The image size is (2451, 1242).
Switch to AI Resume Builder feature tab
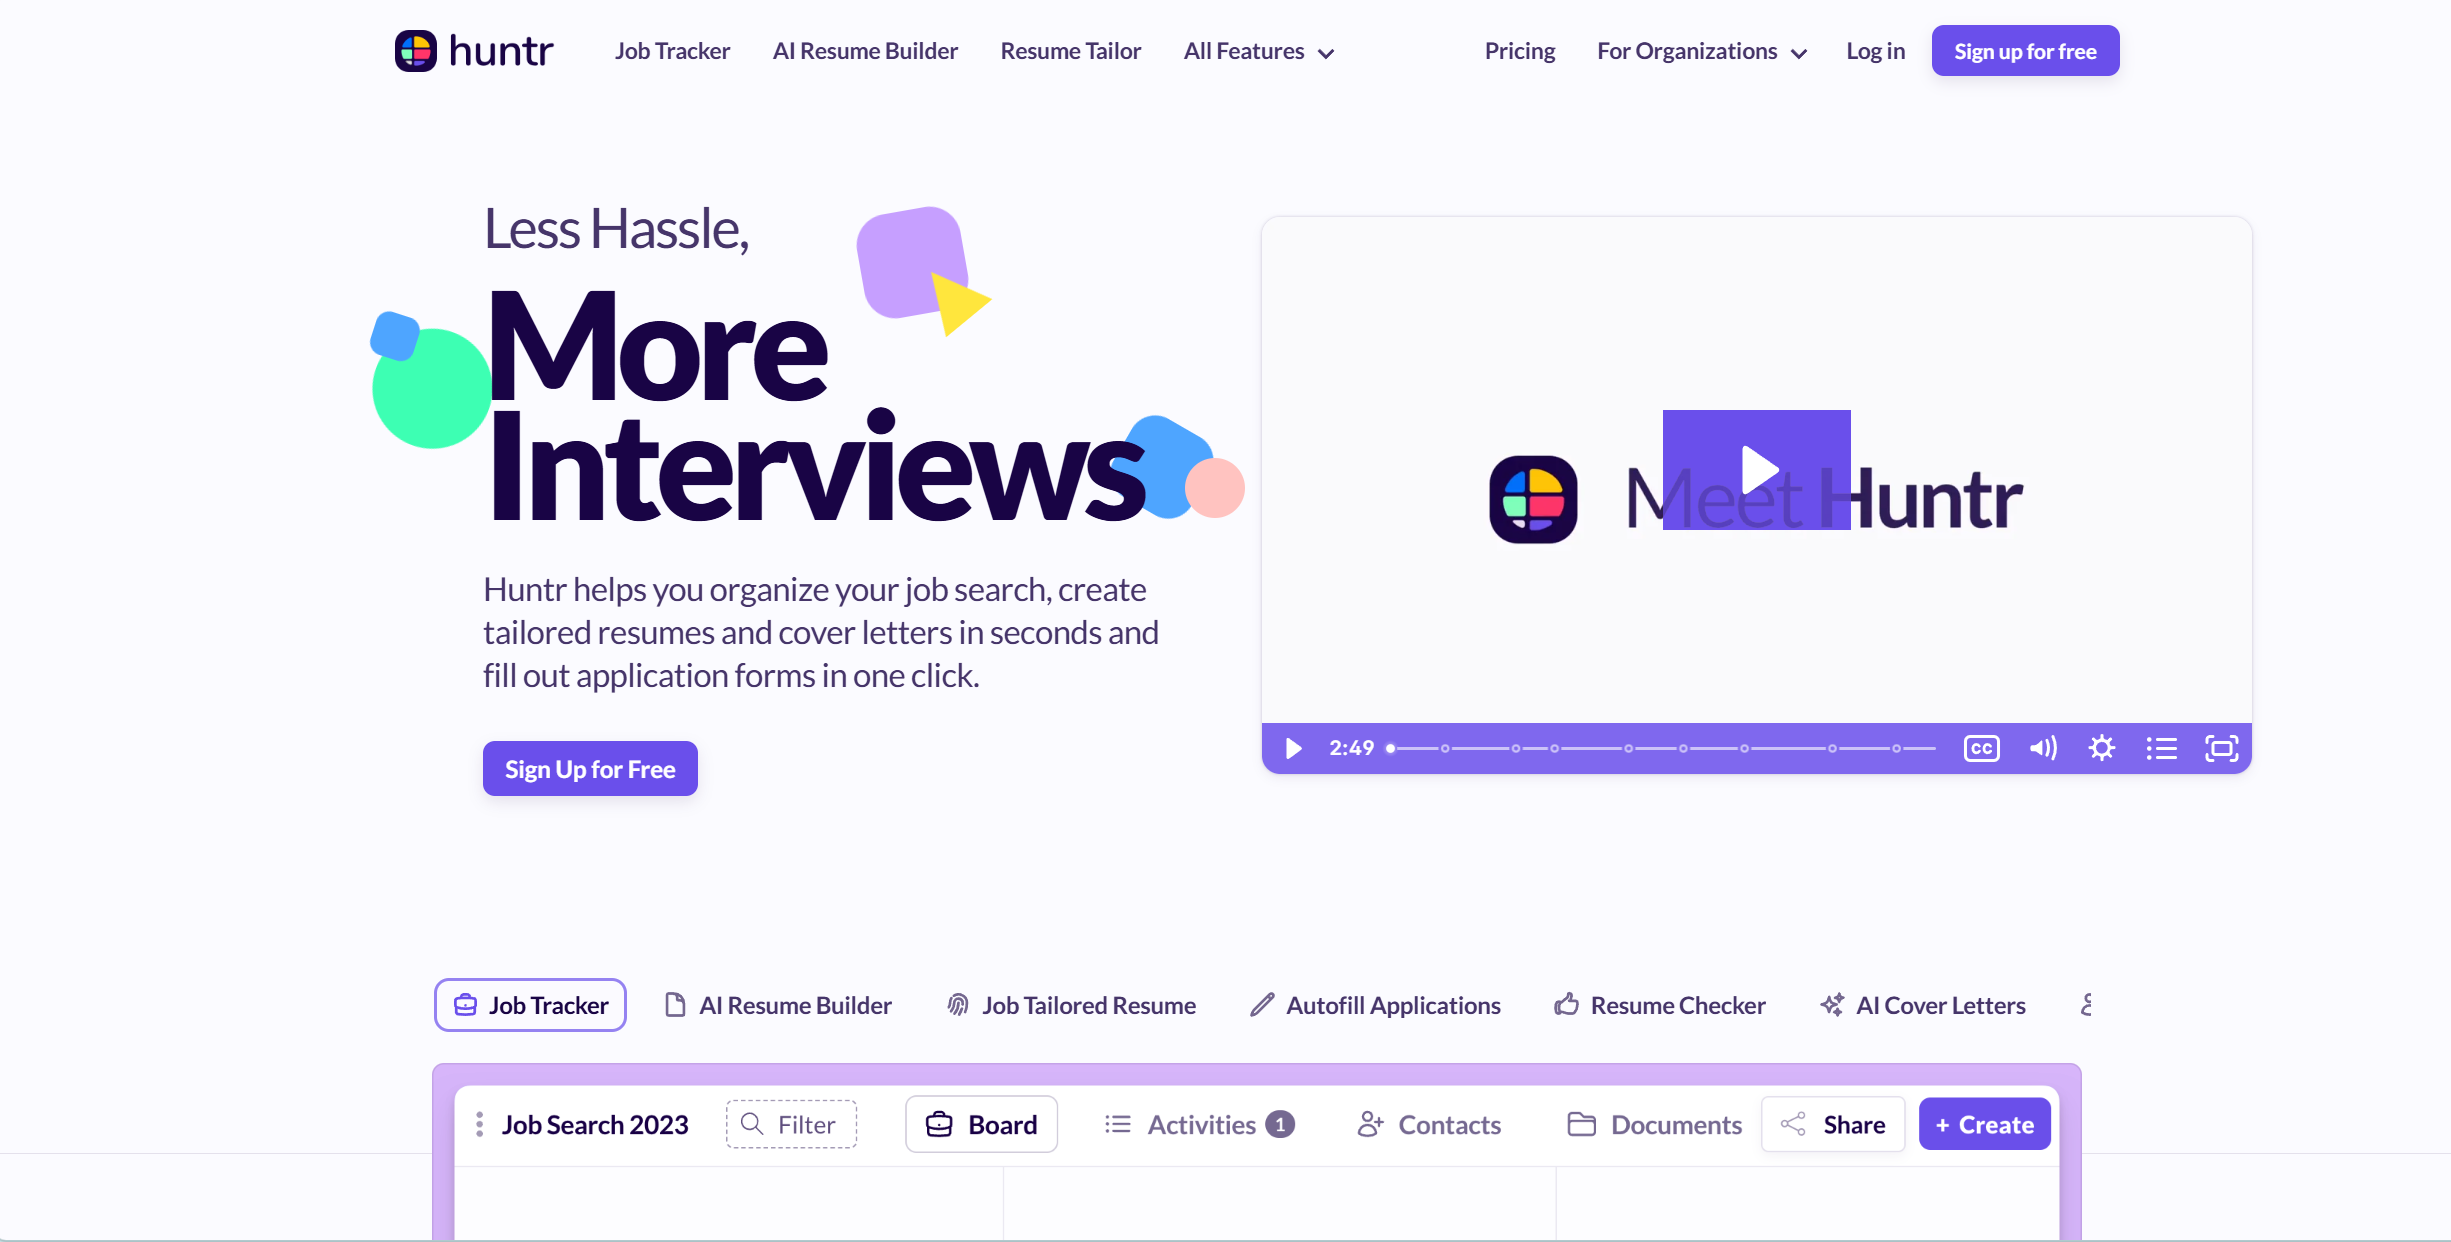[778, 1005]
